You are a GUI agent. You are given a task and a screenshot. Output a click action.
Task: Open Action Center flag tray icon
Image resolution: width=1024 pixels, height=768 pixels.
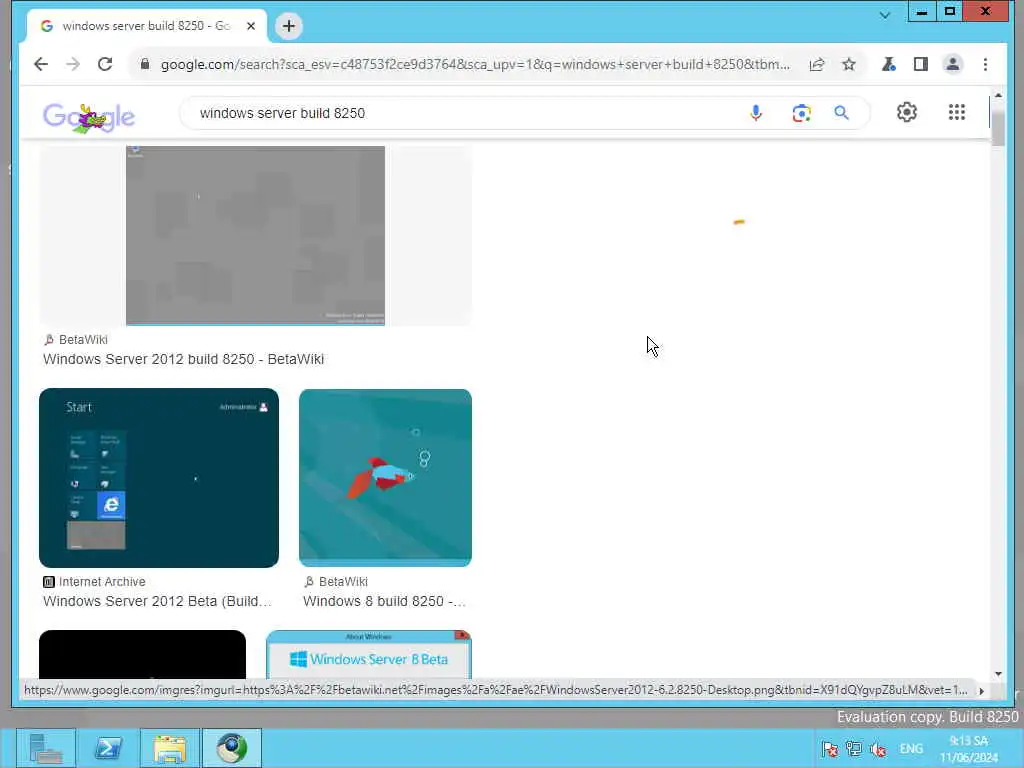tap(830, 749)
